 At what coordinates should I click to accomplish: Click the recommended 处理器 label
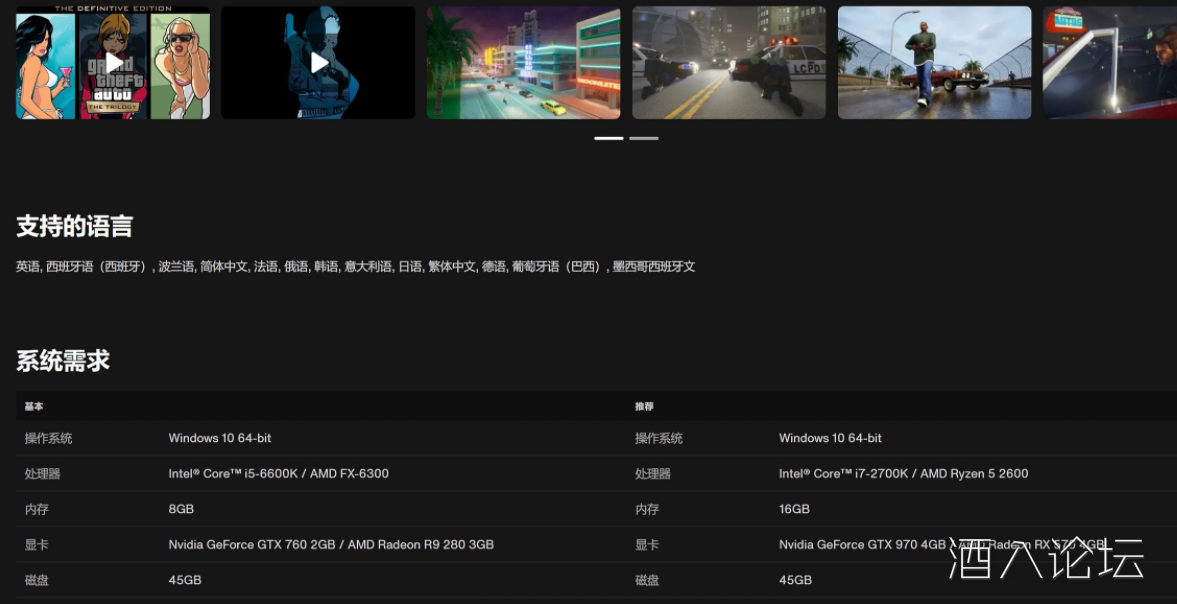tap(652, 473)
